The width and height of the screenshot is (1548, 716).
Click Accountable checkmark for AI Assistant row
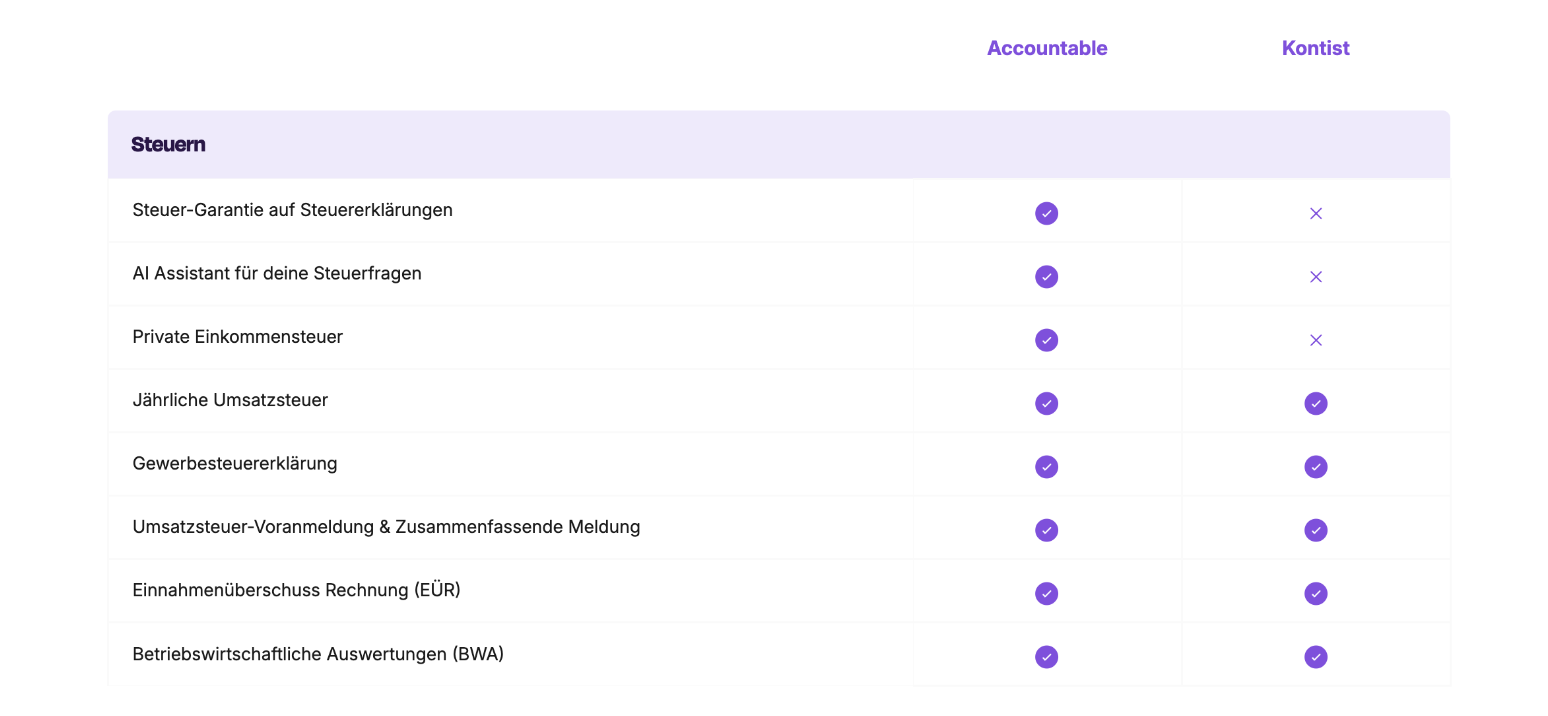[x=1046, y=277]
